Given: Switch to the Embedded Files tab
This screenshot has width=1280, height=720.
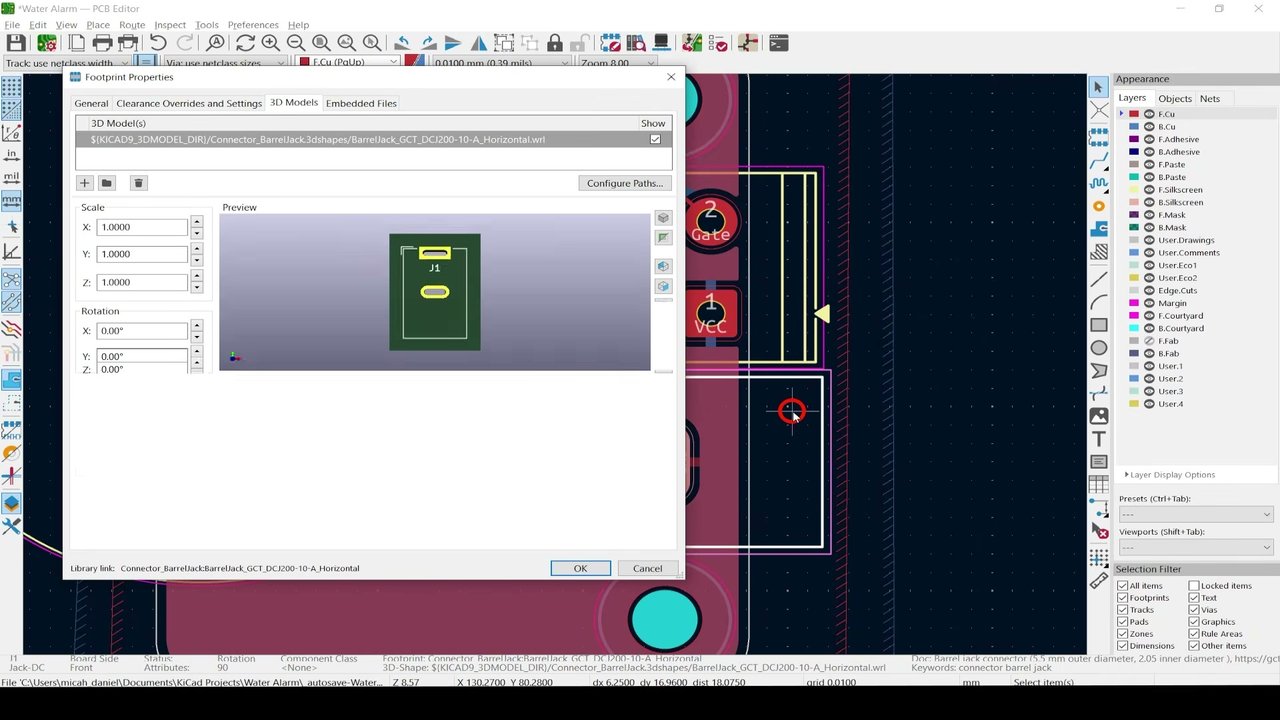Looking at the screenshot, I should [361, 103].
